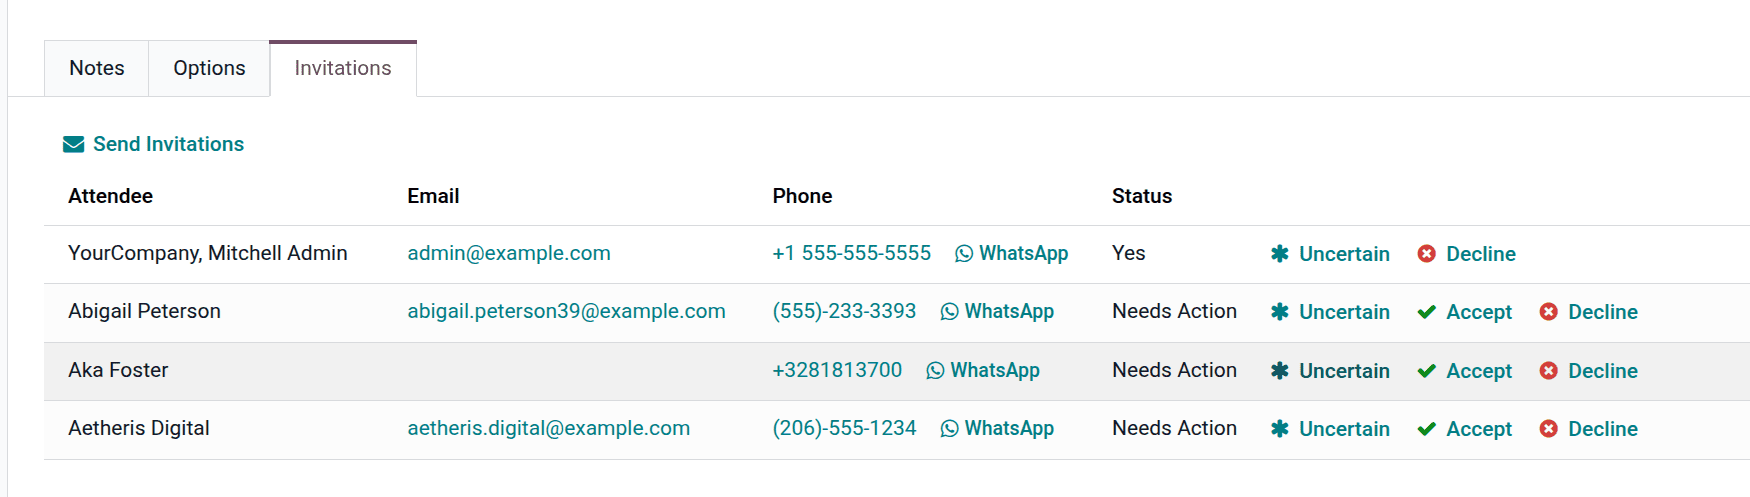Click WhatsApp icon for Aka Foster
The width and height of the screenshot is (1750, 497).
(x=935, y=371)
